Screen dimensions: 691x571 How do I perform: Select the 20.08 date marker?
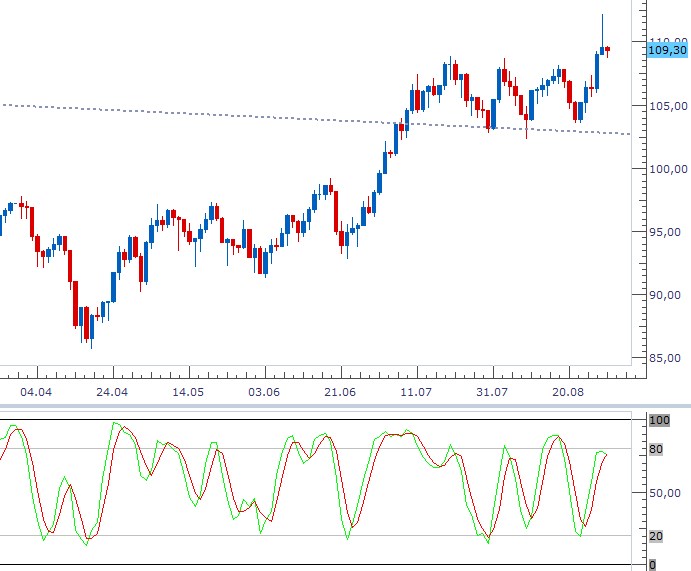pos(568,392)
